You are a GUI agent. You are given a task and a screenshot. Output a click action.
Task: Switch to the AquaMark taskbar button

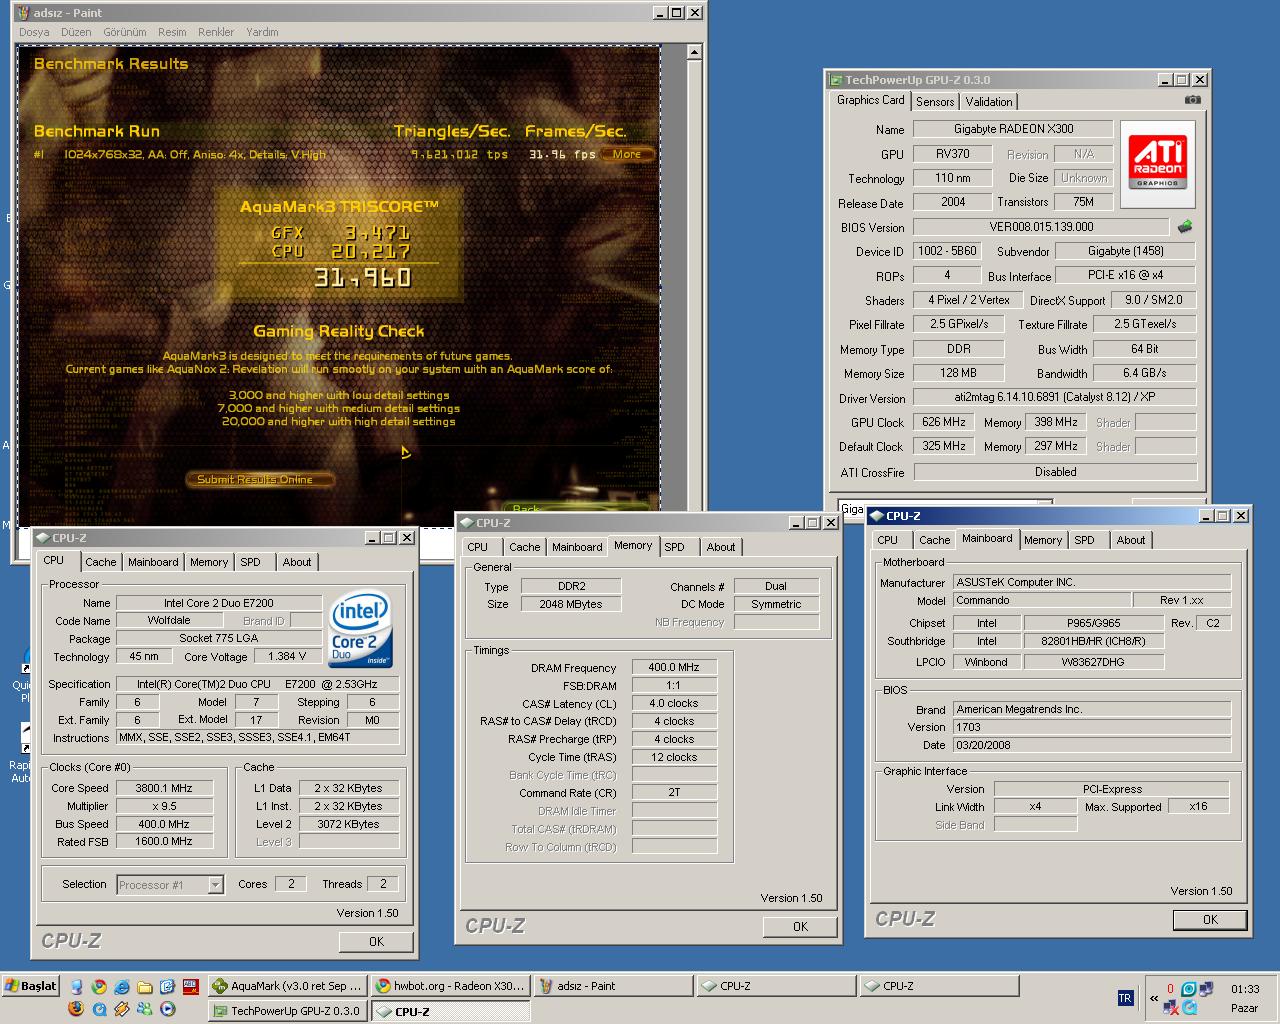[287, 986]
